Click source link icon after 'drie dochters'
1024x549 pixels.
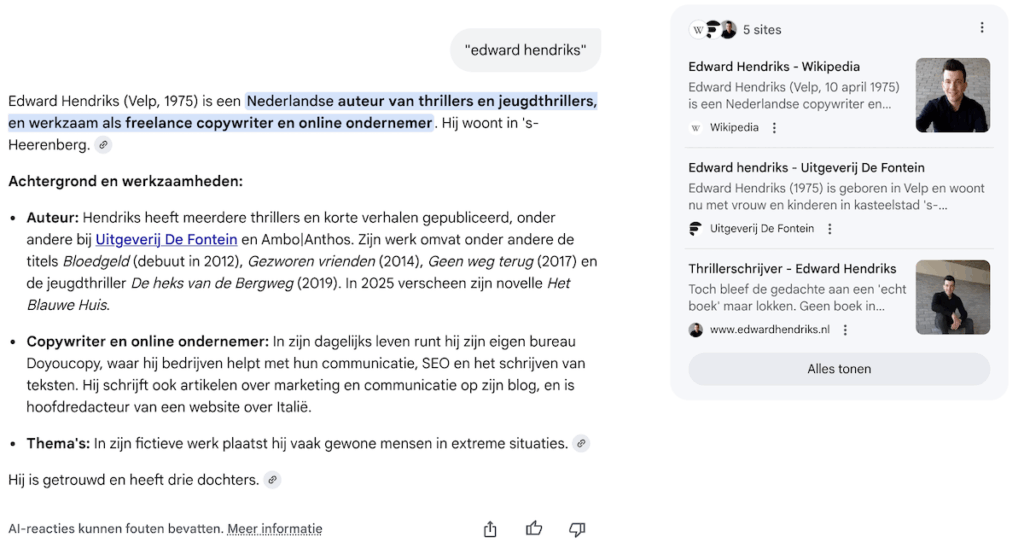[272, 480]
